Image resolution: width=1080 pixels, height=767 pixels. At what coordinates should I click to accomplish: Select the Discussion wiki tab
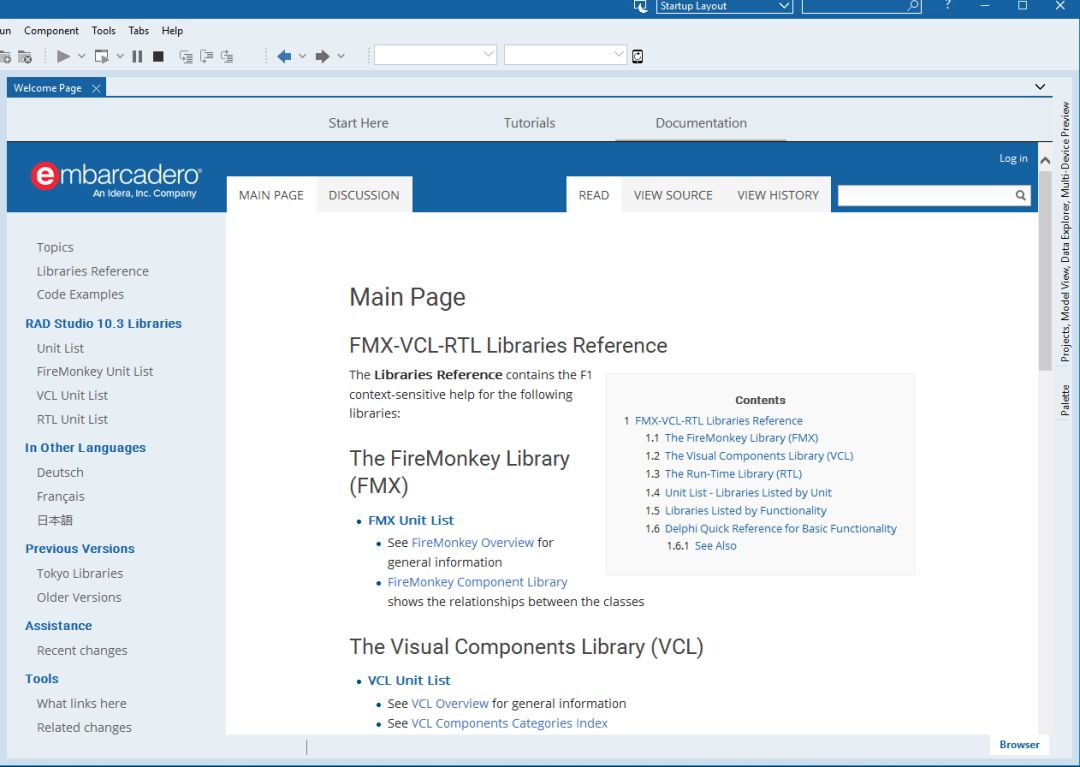click(x=364, y=195)
